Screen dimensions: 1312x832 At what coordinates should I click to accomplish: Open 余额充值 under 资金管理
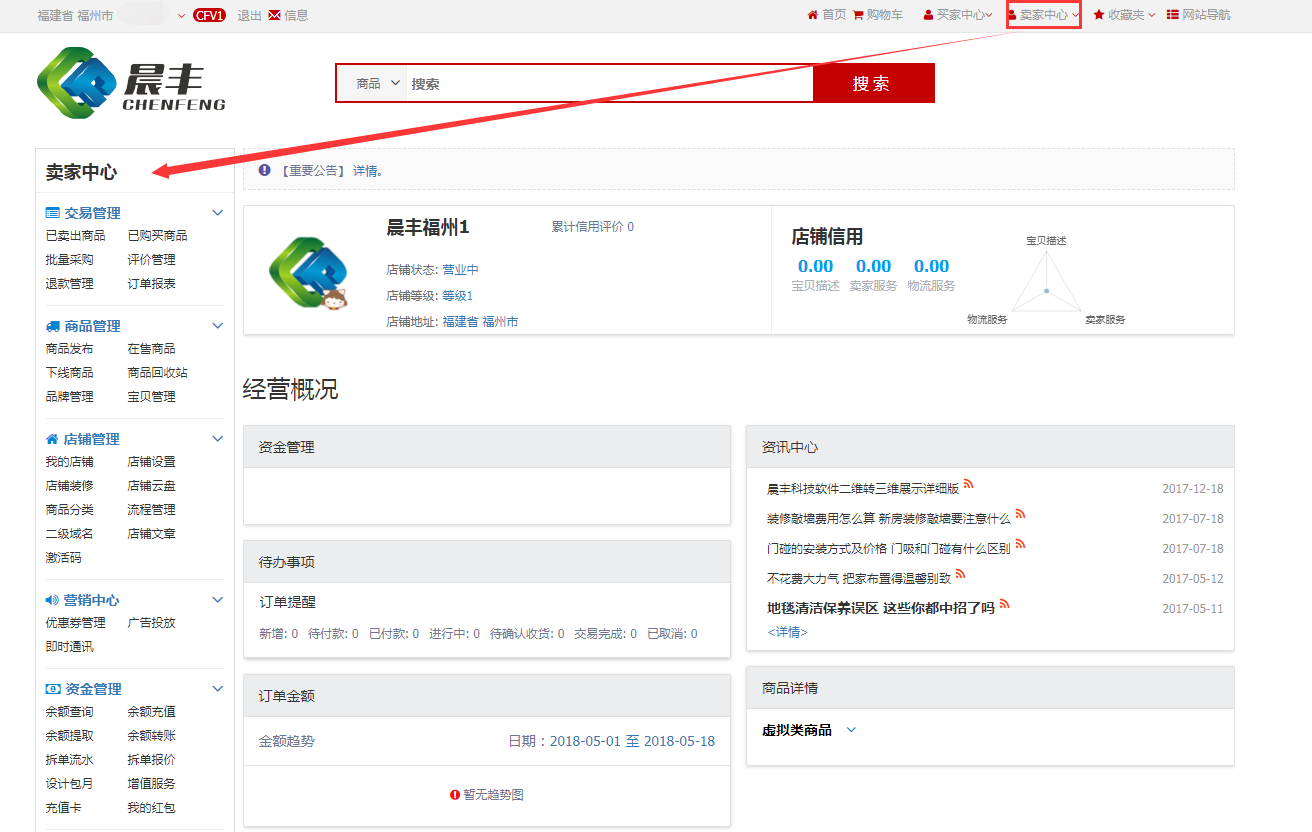(152, 712)
